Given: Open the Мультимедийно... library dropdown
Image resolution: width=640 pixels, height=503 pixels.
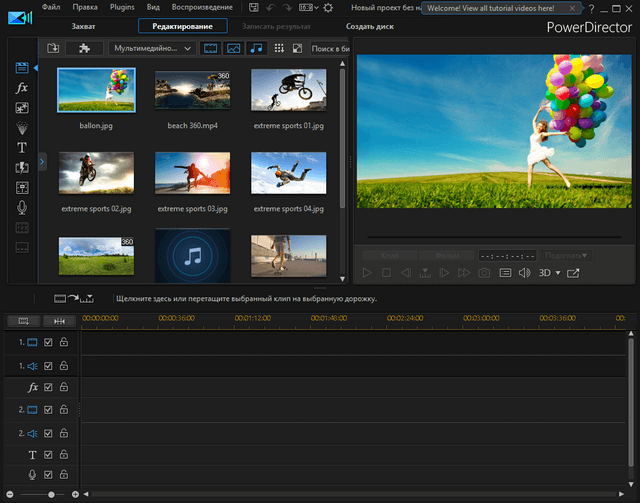Looking at the screenshot, I should click(152, 48).
